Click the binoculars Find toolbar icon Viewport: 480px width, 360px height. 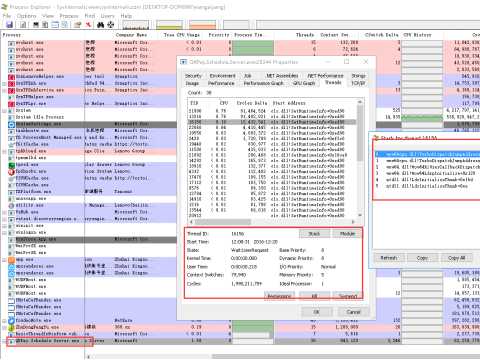(100, 25)
